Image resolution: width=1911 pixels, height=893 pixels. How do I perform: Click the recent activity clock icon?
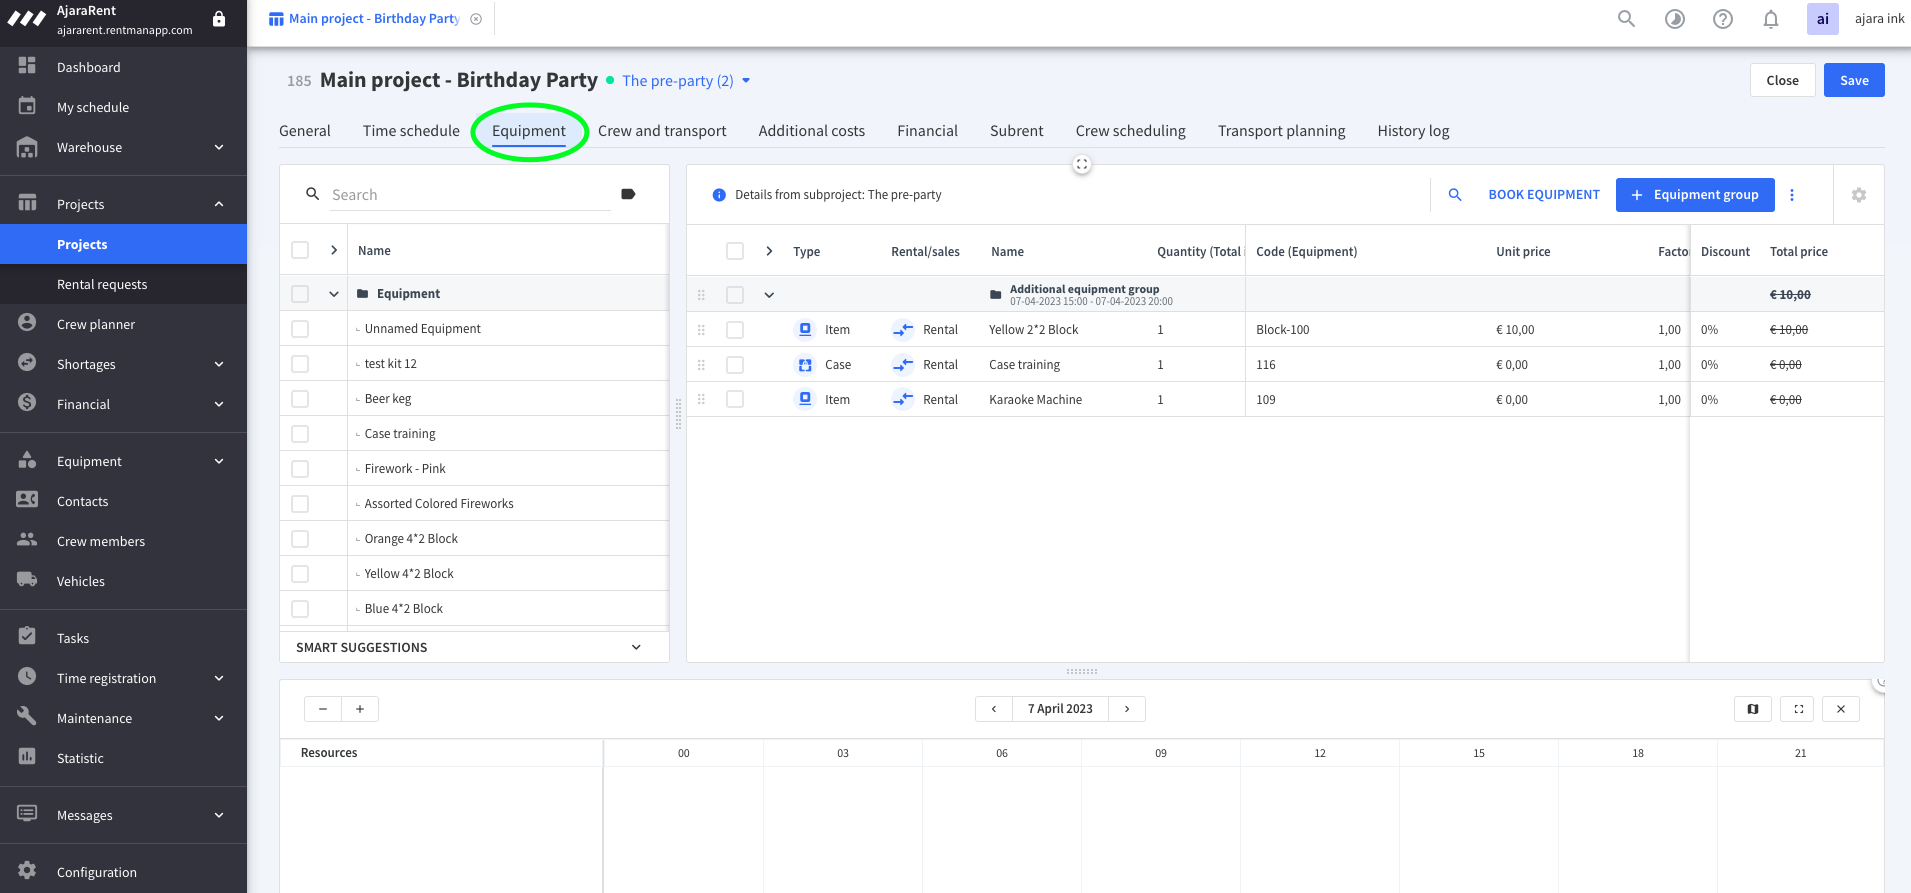coord(1674,19)
